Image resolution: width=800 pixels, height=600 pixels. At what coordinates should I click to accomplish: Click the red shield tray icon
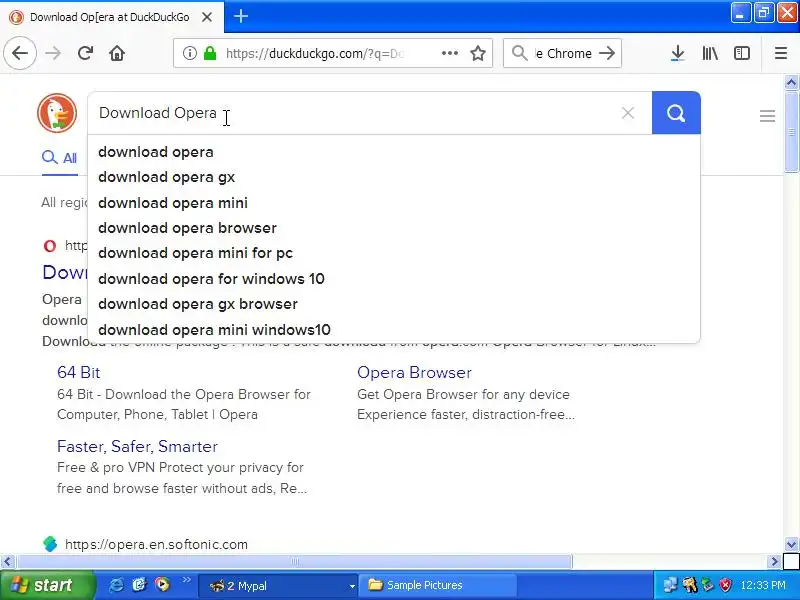tap(725, 585)
